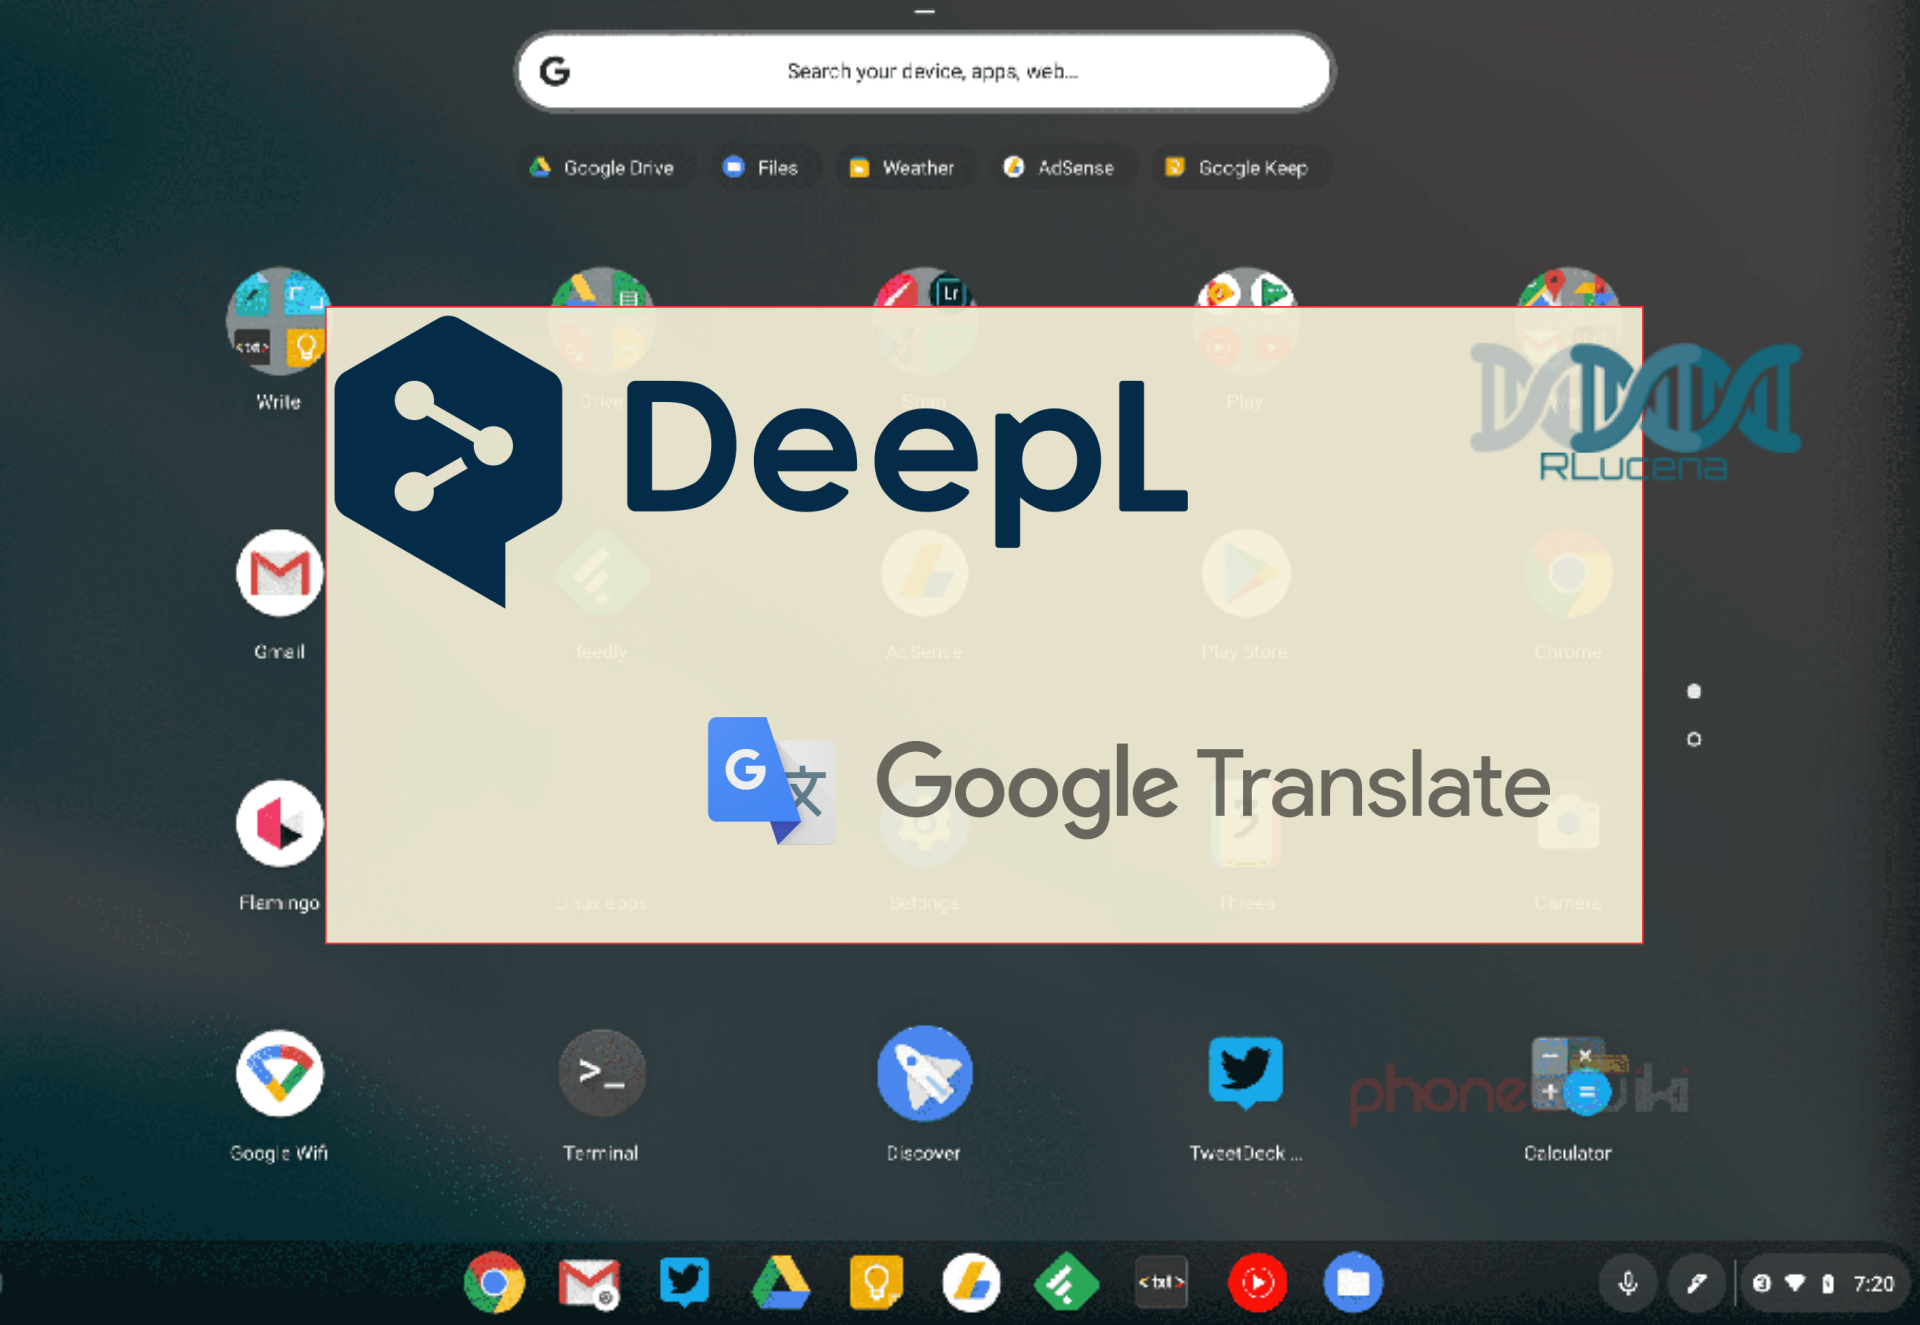The width and height of the screenshot is (1920, 1325).
Task: Launch the Discover rocket app
Action: pos(924,1074)
